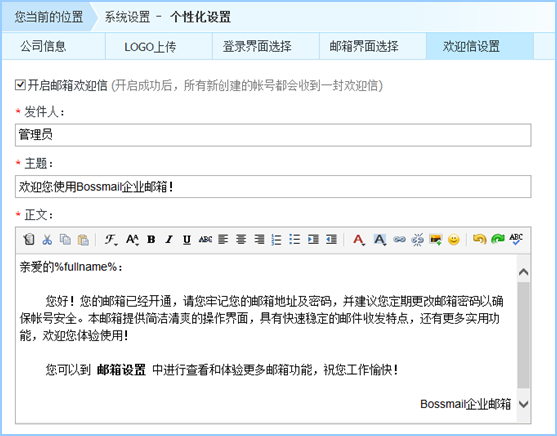Click the underline button
Screen dimensions: 557x436
click(x=187, y=240)
